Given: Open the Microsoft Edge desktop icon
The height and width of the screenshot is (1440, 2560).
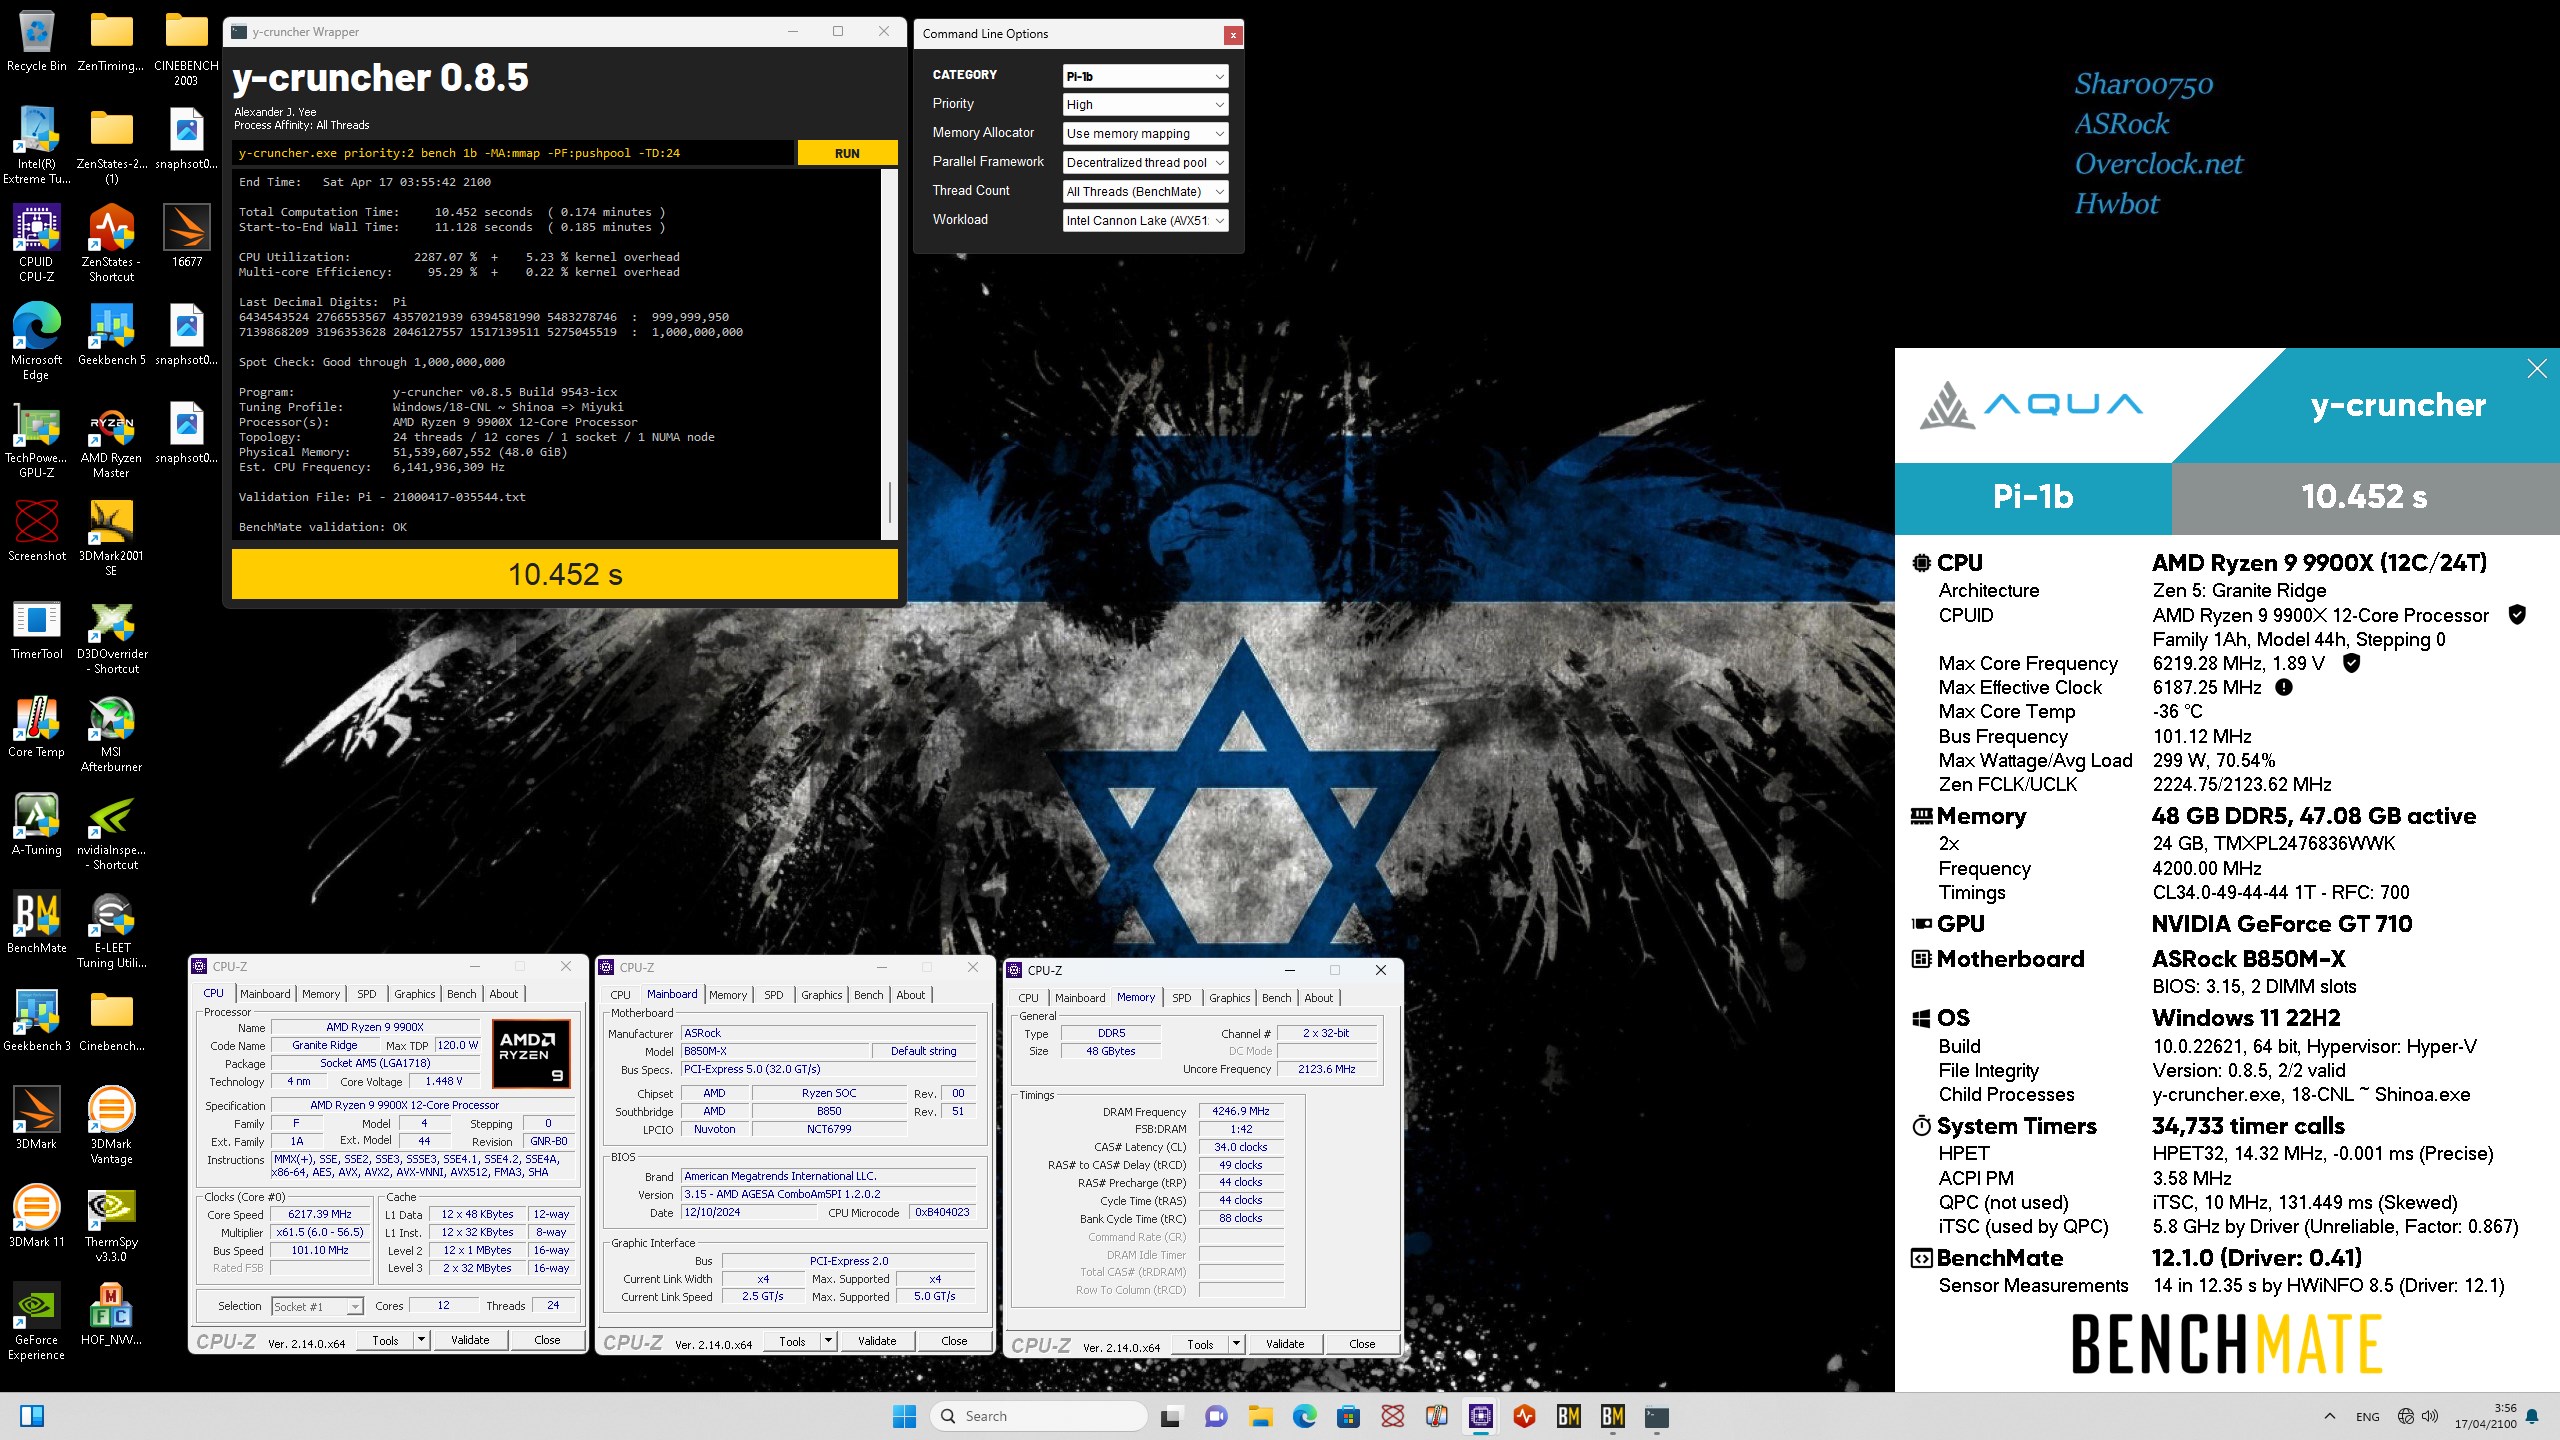Looking at the screenshot, I should point(37,342).
